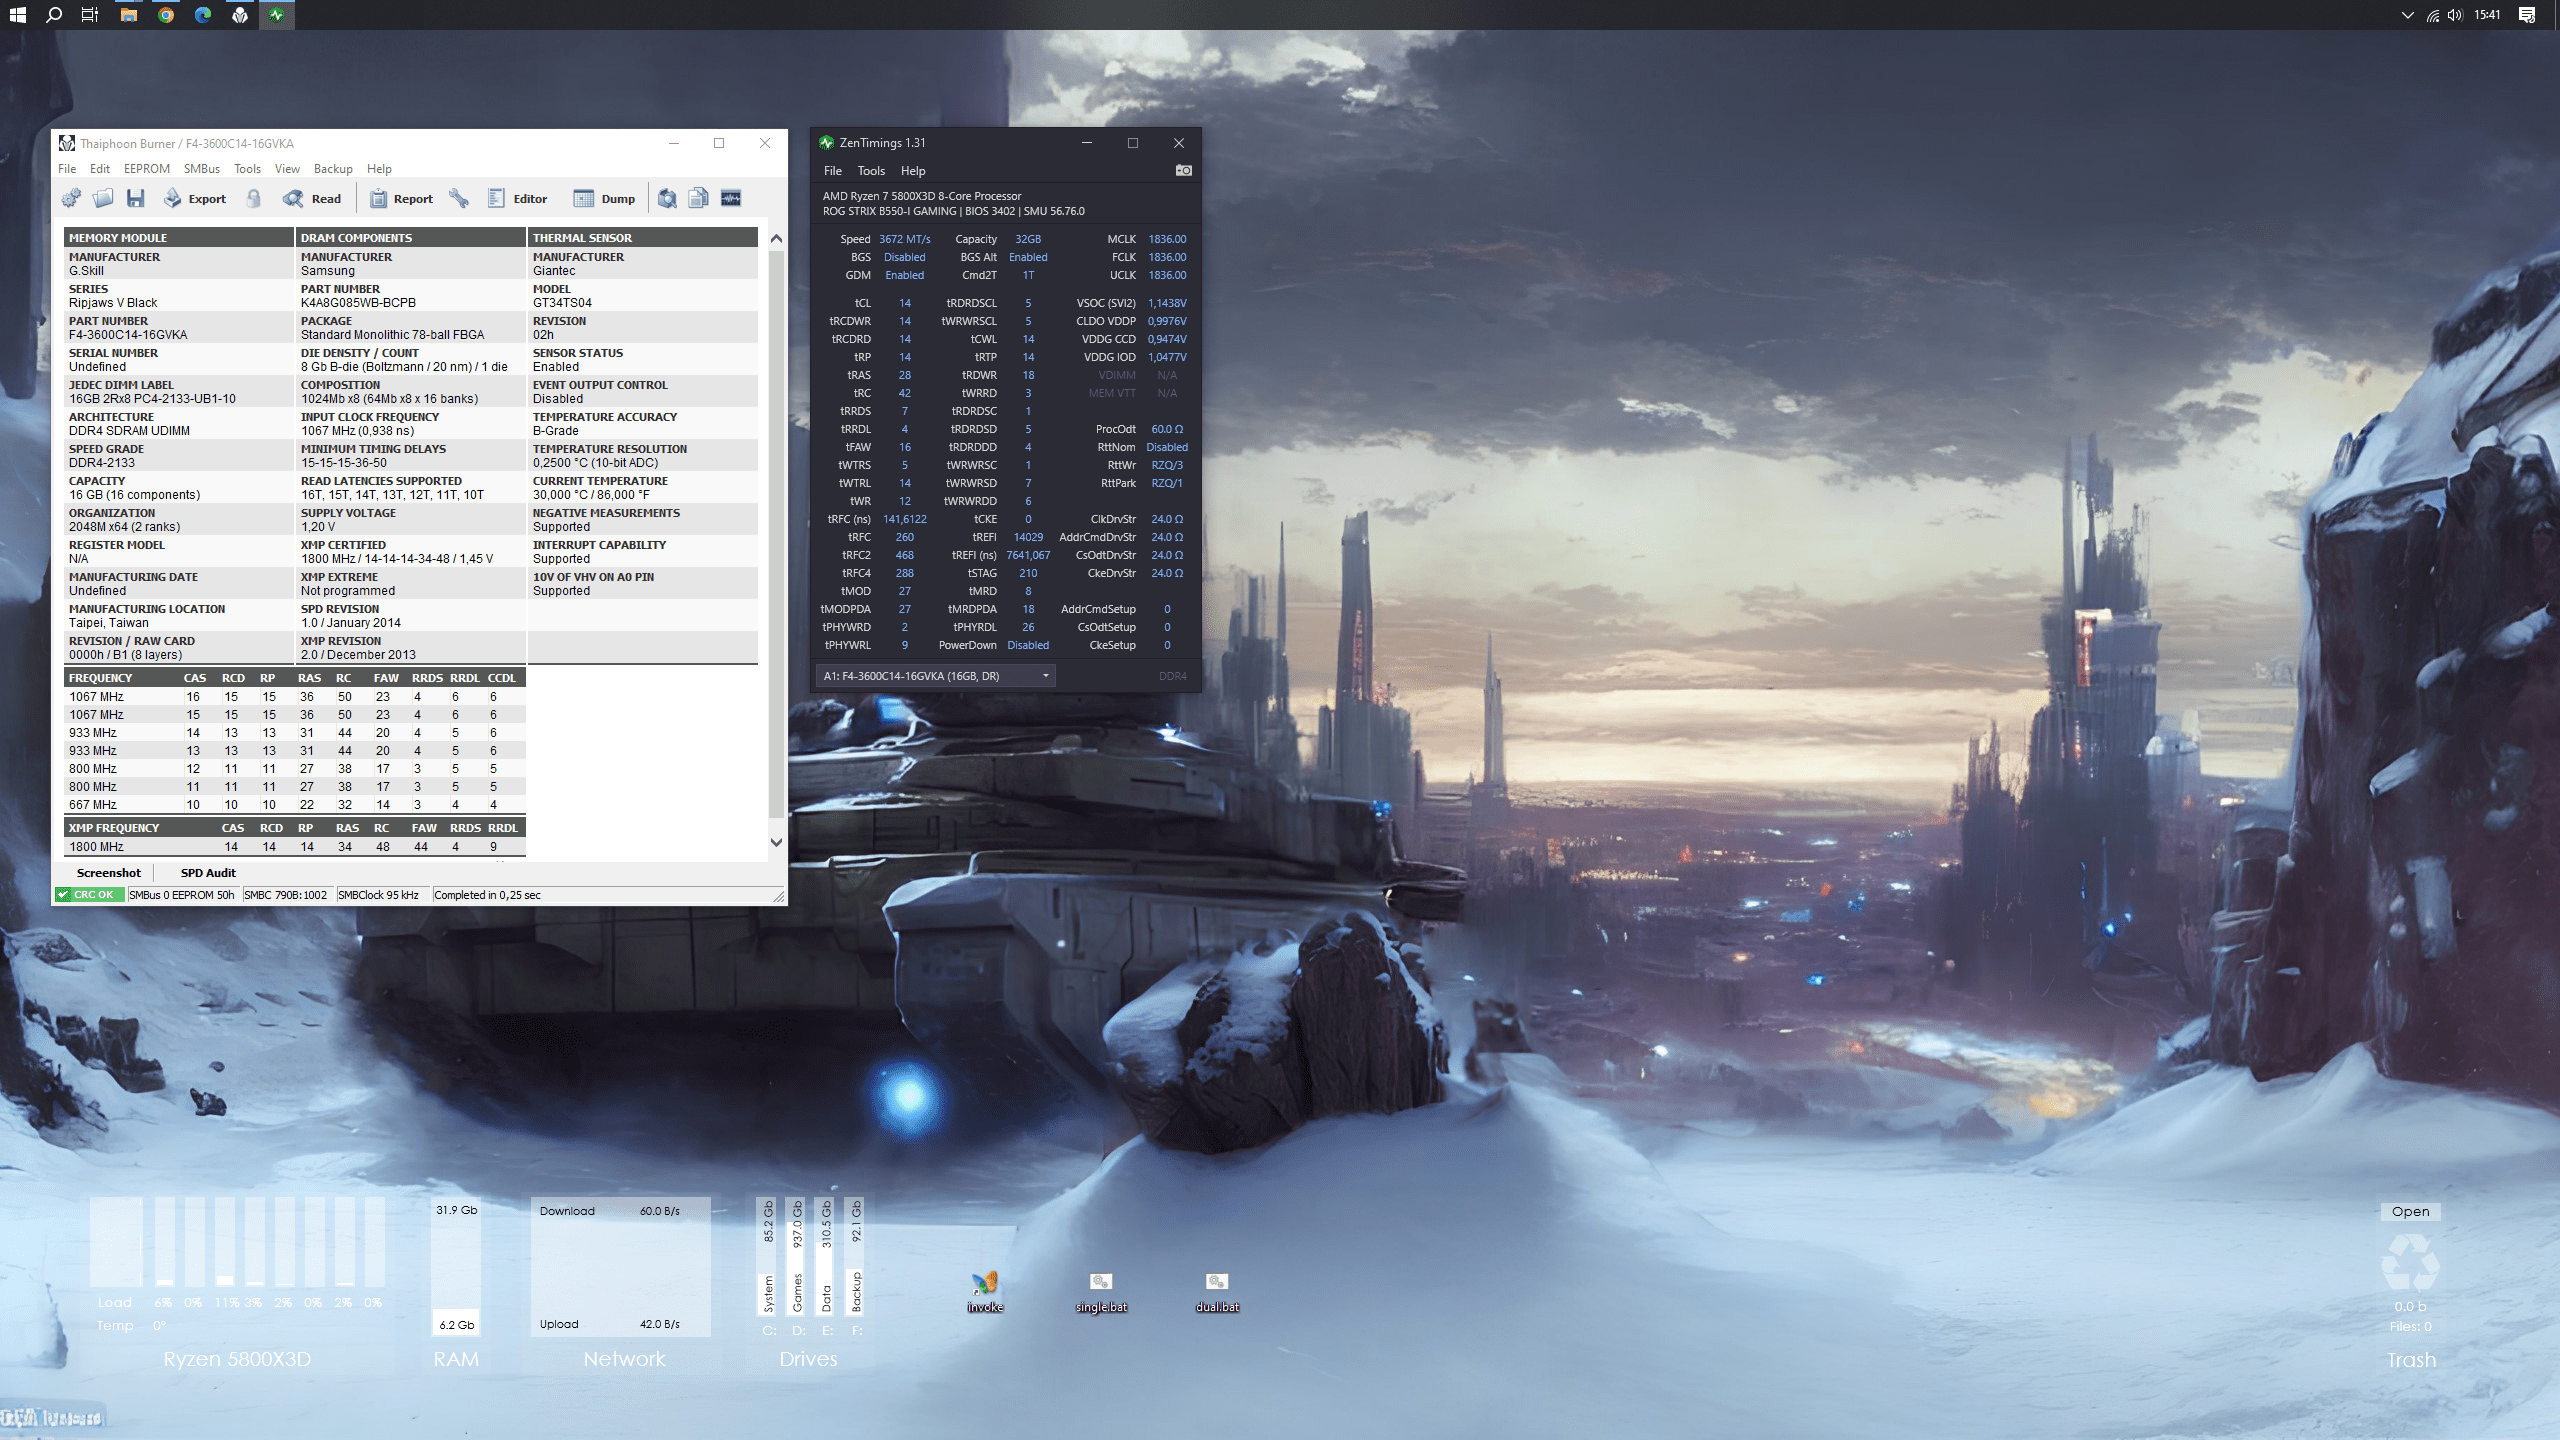2560x1440 pixels.
Task: Open the Editor from the toolbar
Action: pos(517,198)
